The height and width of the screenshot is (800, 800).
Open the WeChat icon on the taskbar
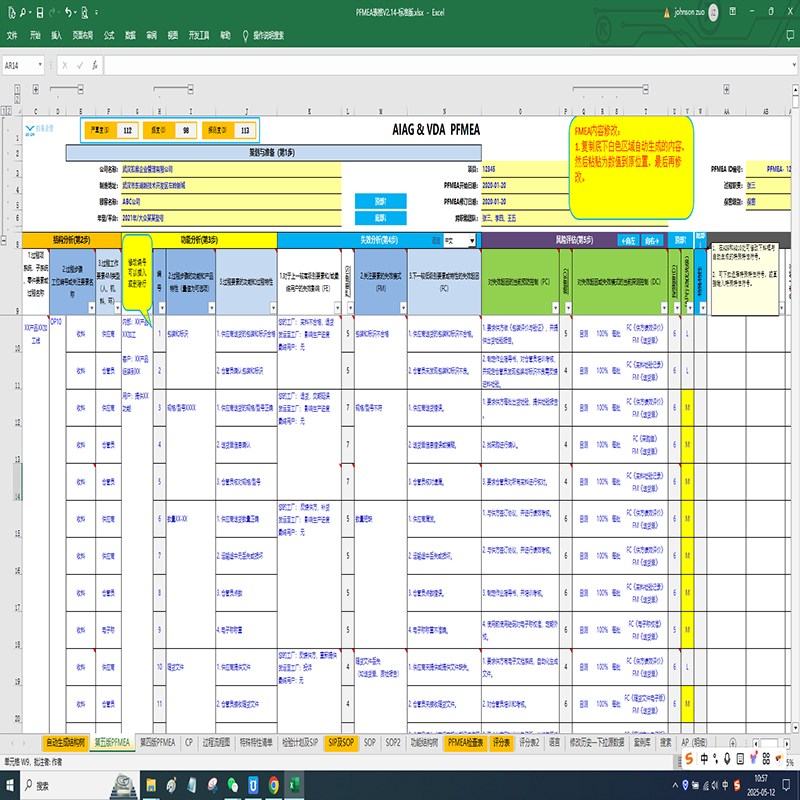pyautogui.click(x=233, y=785)
